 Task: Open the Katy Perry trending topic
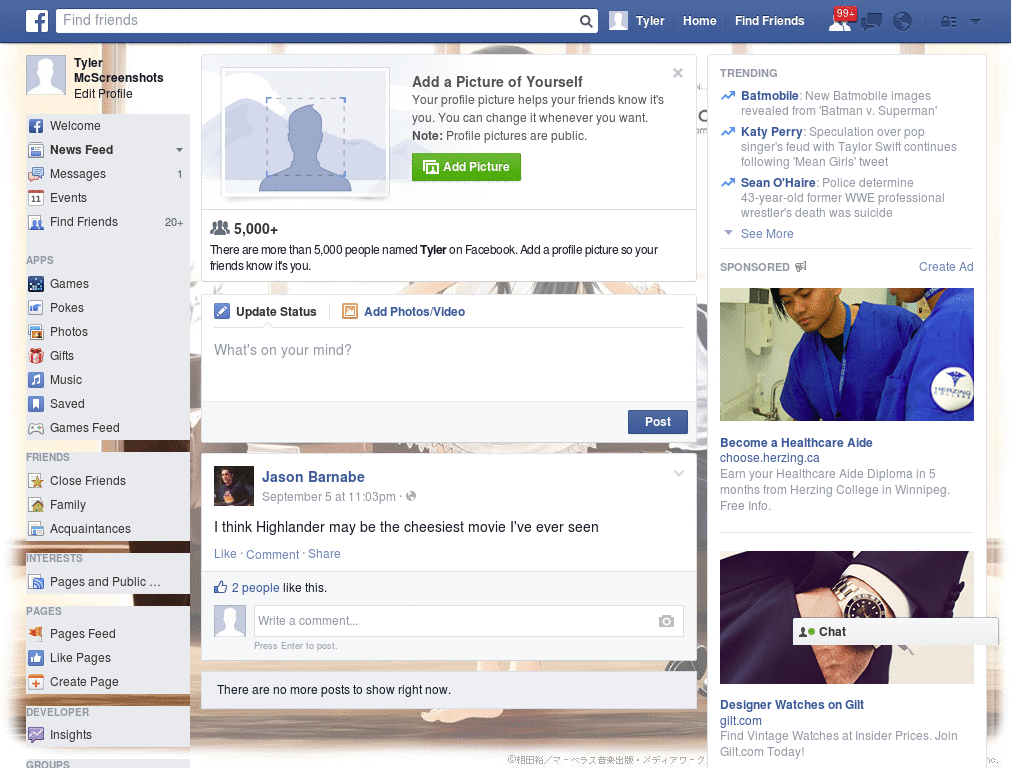(x=771, y=132)
